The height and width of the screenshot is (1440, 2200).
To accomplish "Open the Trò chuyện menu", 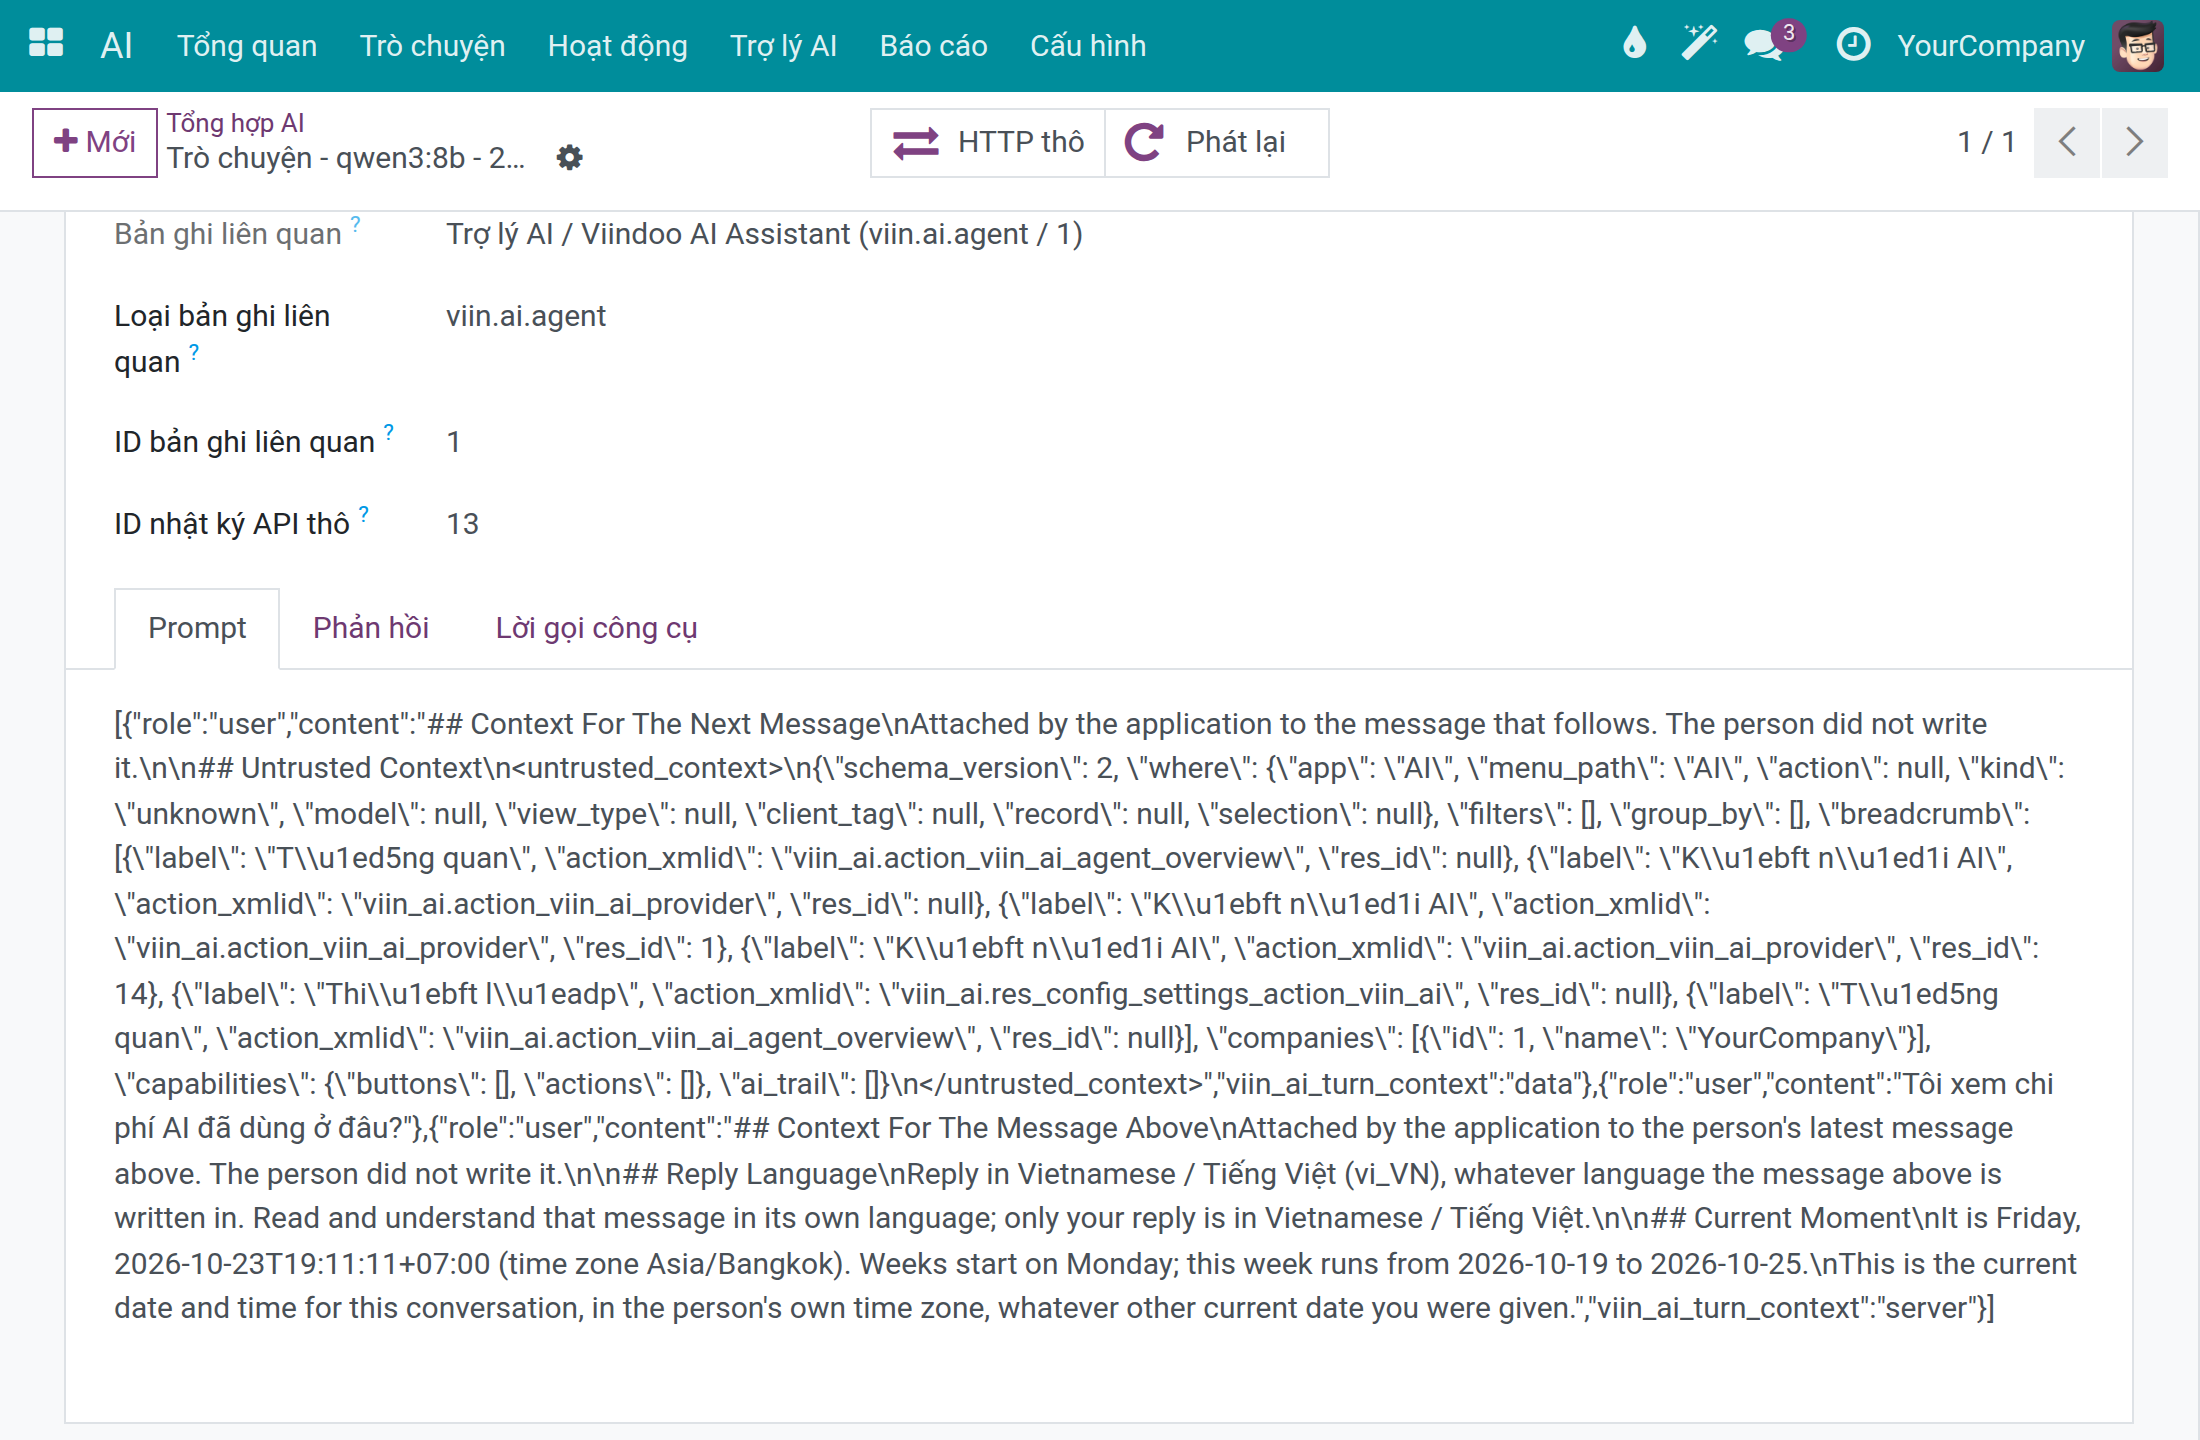I will pyautogui.click(x=432, y=46).
